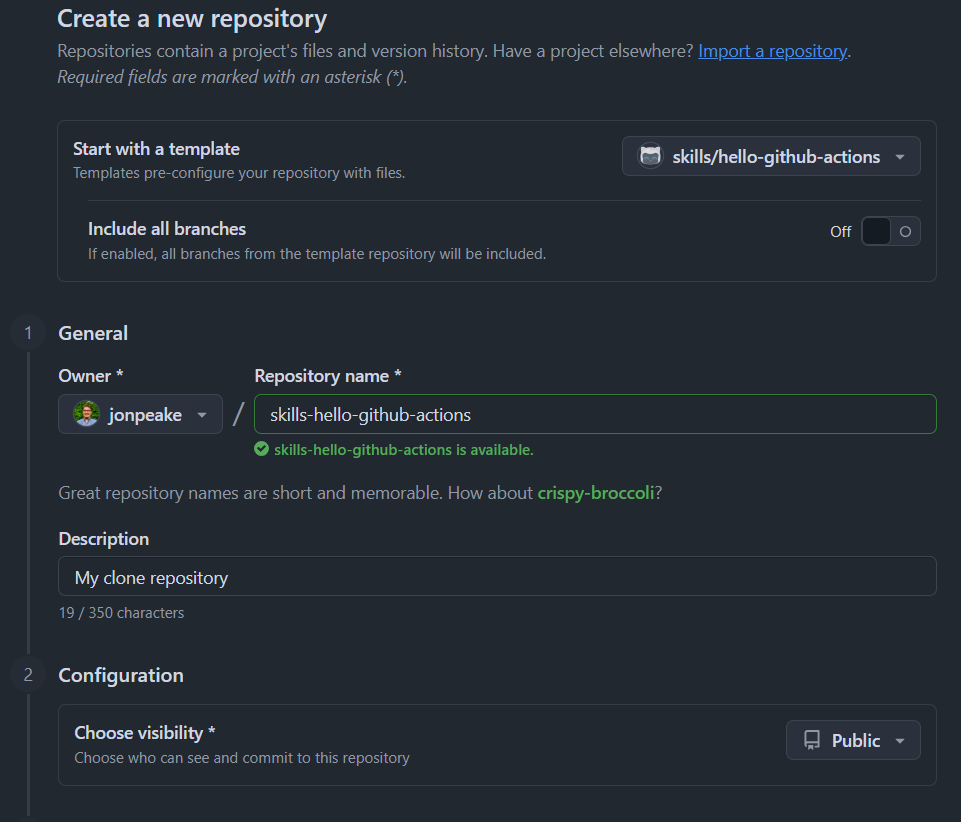Image resolution: width=961 pixels, height=822 pixels.
Task: Click into the Description field
Action: coord(497,577)
